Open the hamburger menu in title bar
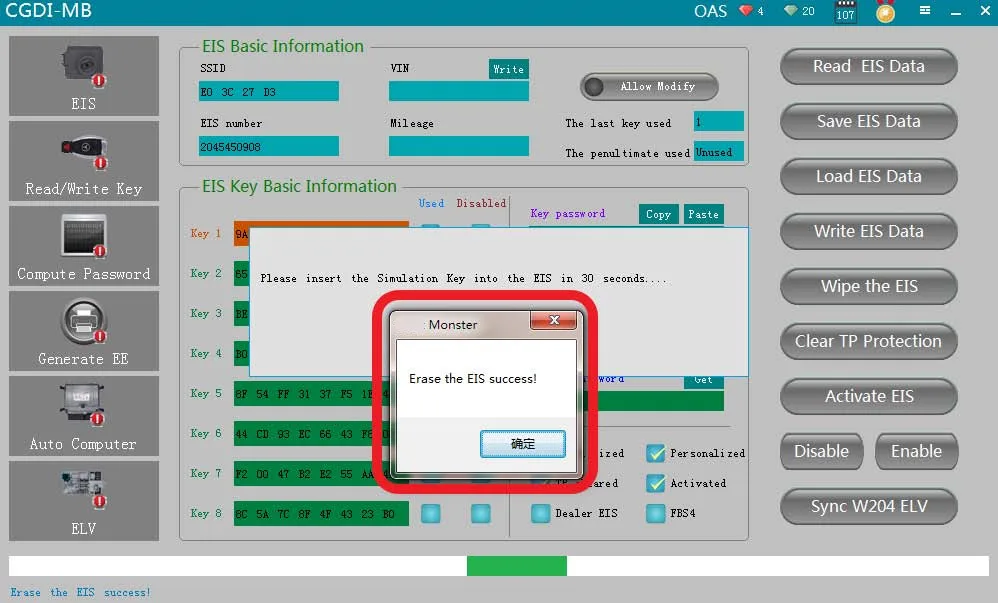The width and height of the screenshot is (998, 603). [x=925, y=11]
